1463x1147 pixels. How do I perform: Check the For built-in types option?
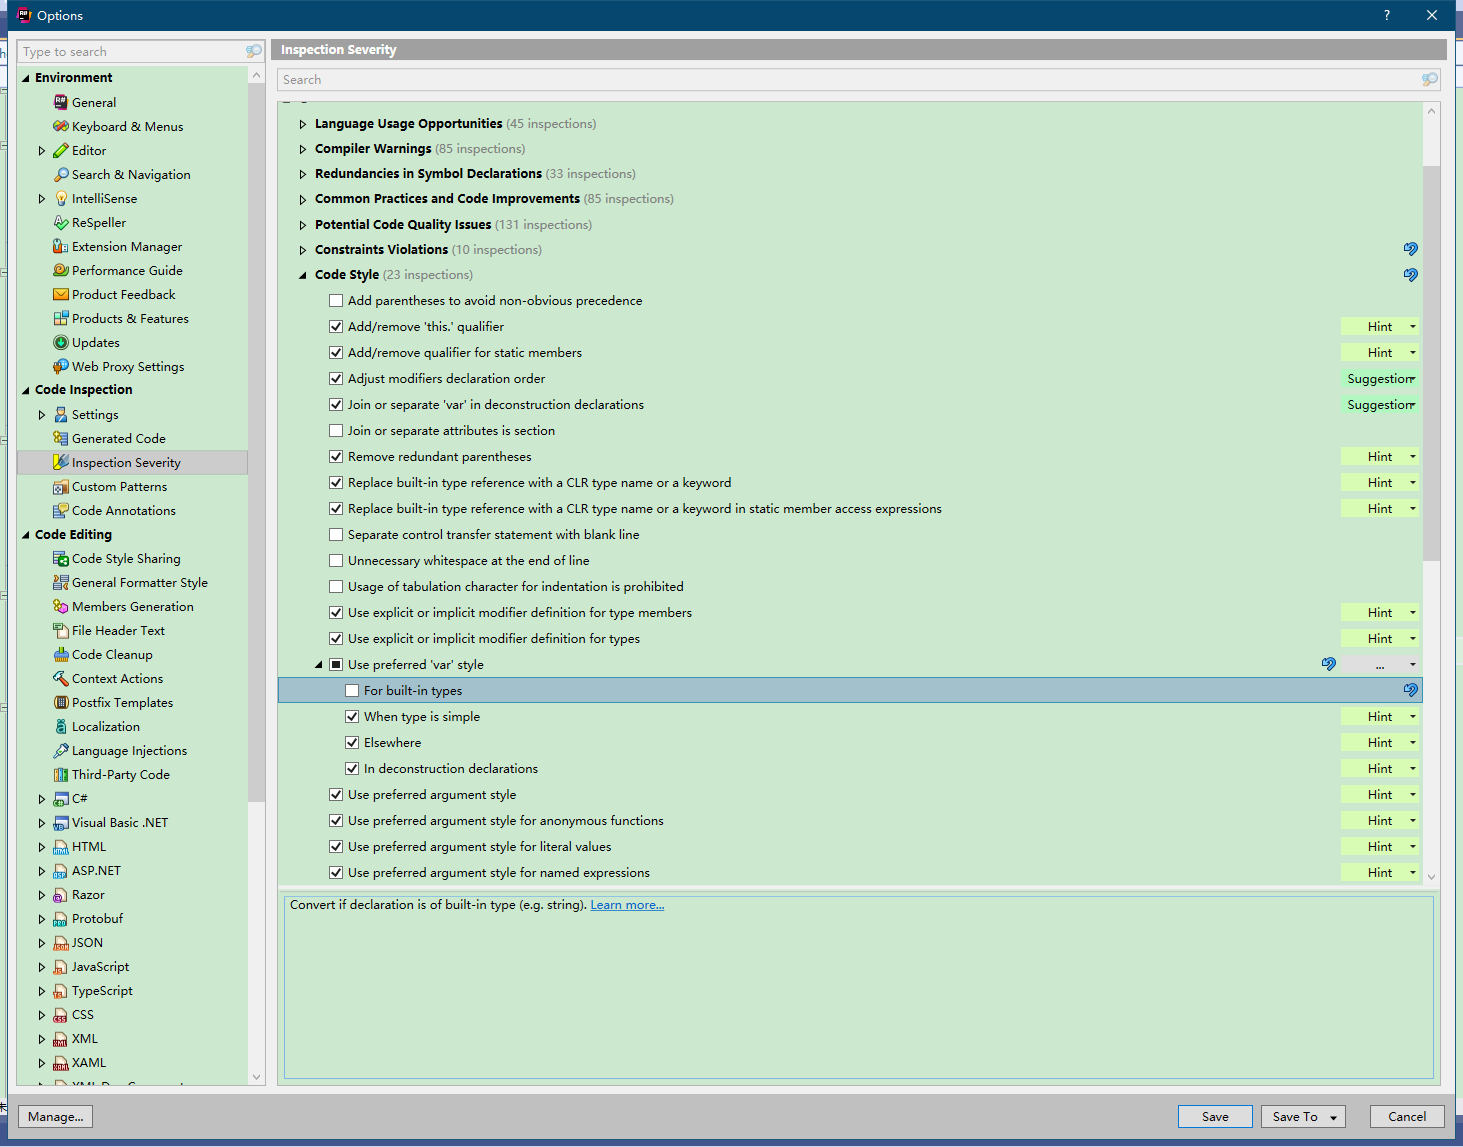[x=352, y=690]
